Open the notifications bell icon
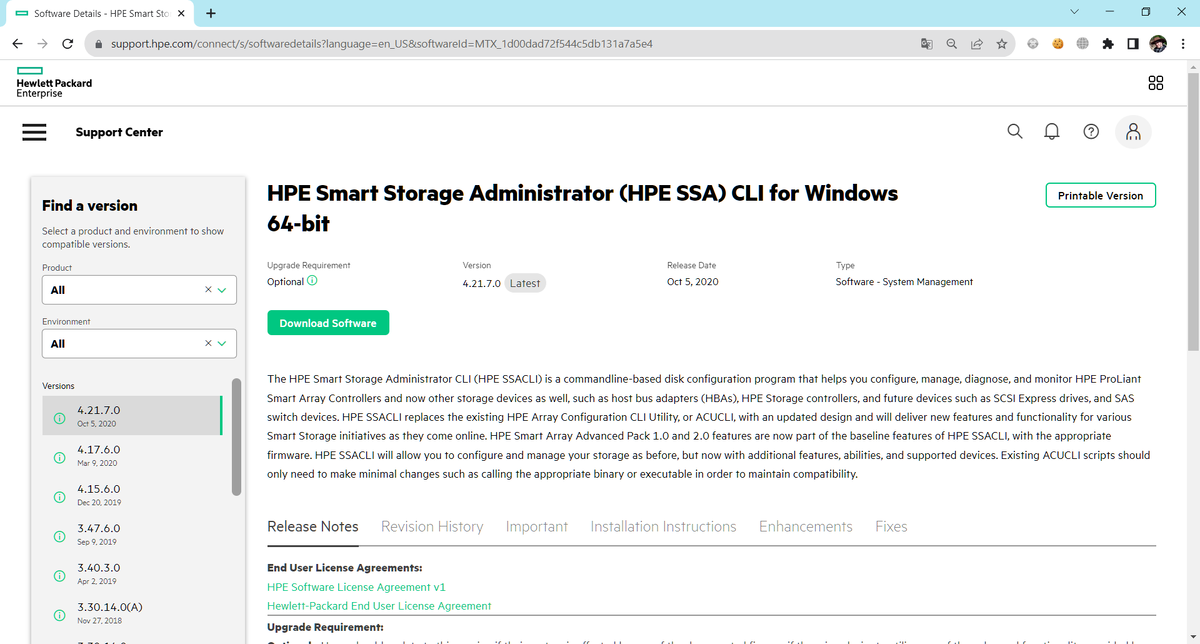Image resolution: width=1200 pixels, height=644 pixels. click(1052, 132)
